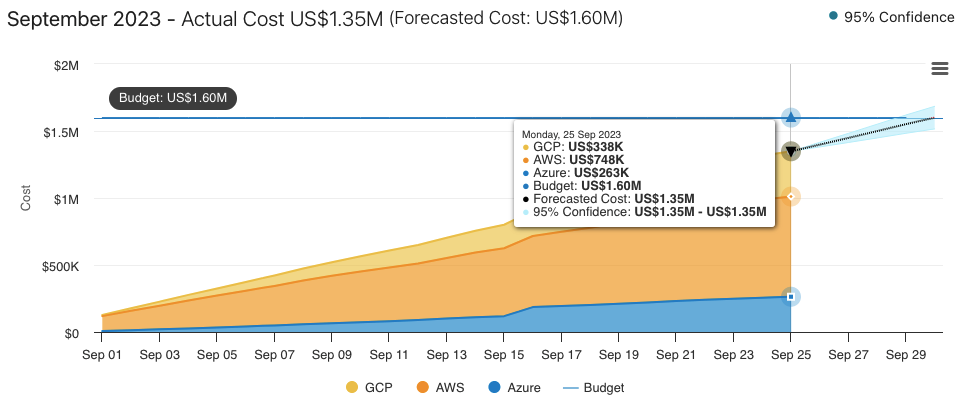This screenshot has height=408, width=963.
Task: Click the Budget: US$1.60M label pill
Action: pyautogui.click(x=173, y=98)
